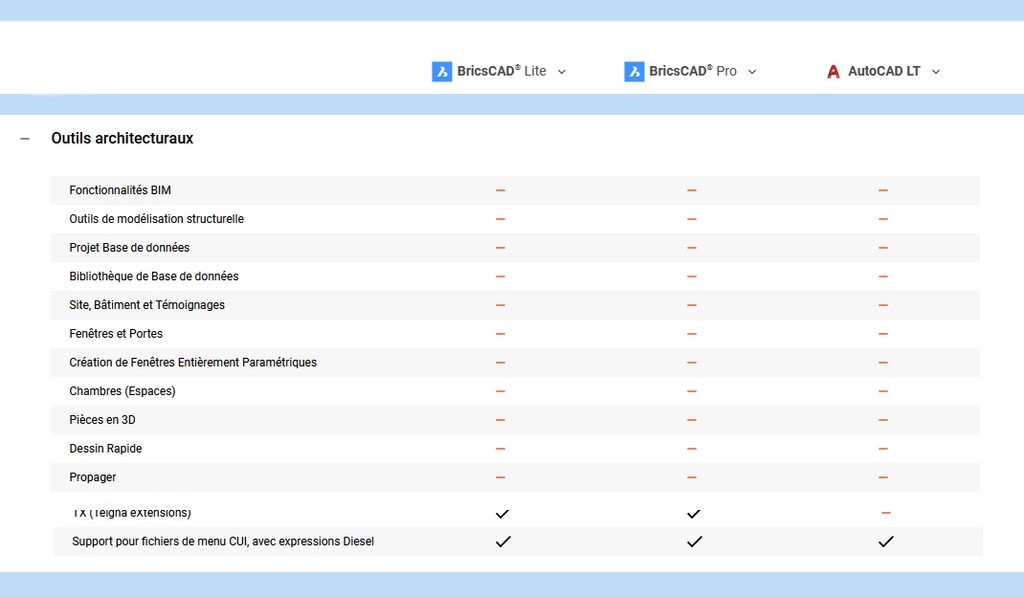1024x597 pixels.
Task: Select Dessin Rapide row label
Action: [105, 449]
